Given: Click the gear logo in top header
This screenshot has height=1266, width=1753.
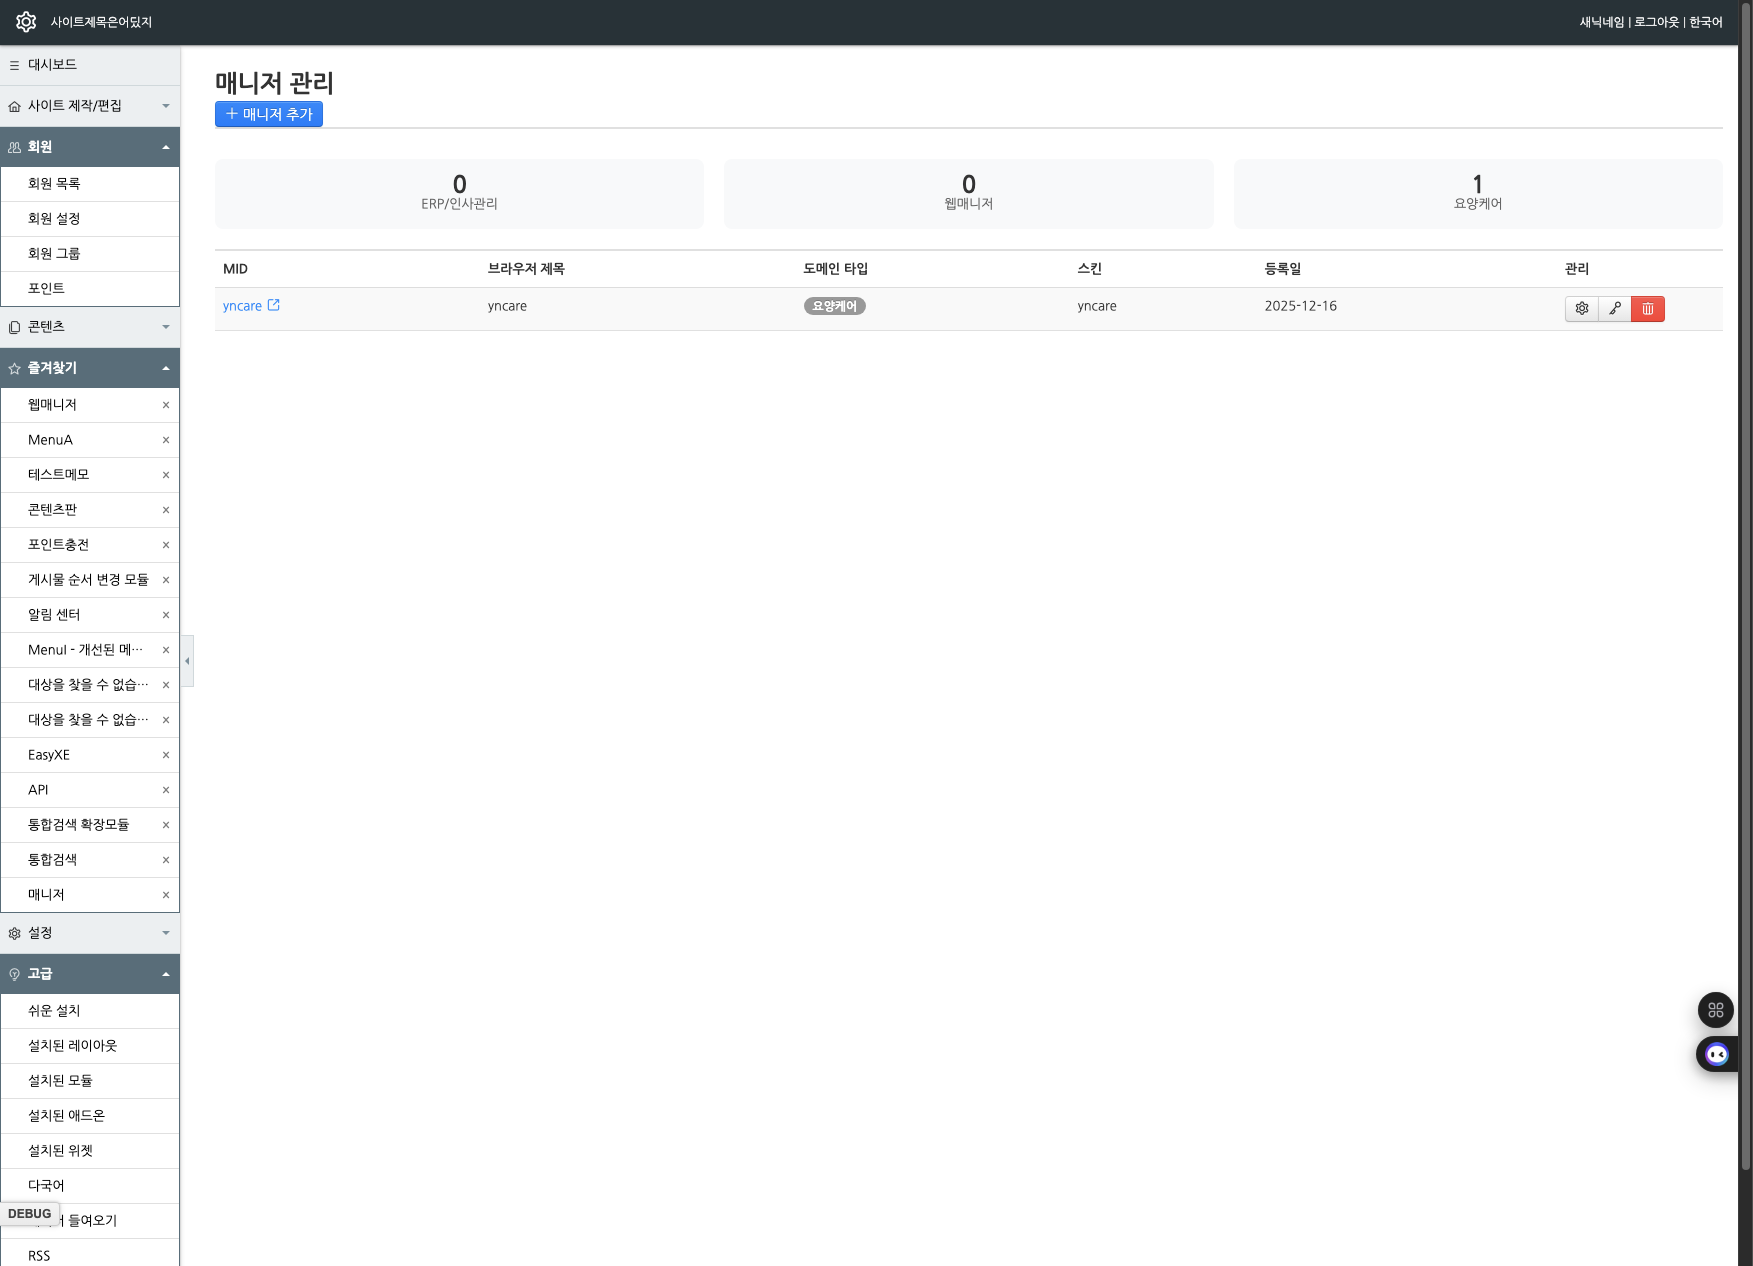Looking at the screenshot, I should pos(26,22).
